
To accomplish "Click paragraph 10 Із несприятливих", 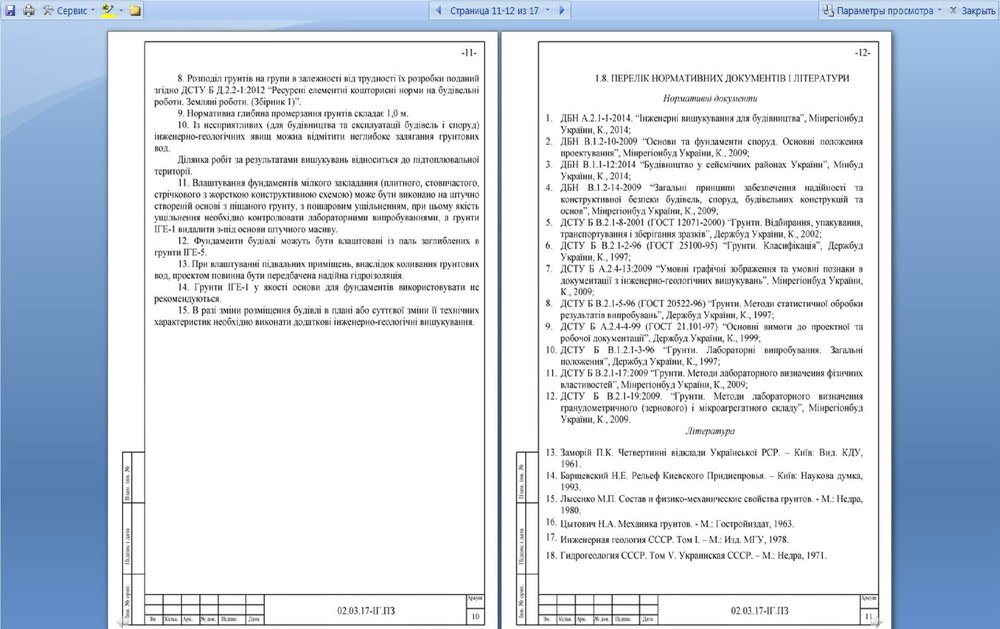I will click(x=316, y=136).
